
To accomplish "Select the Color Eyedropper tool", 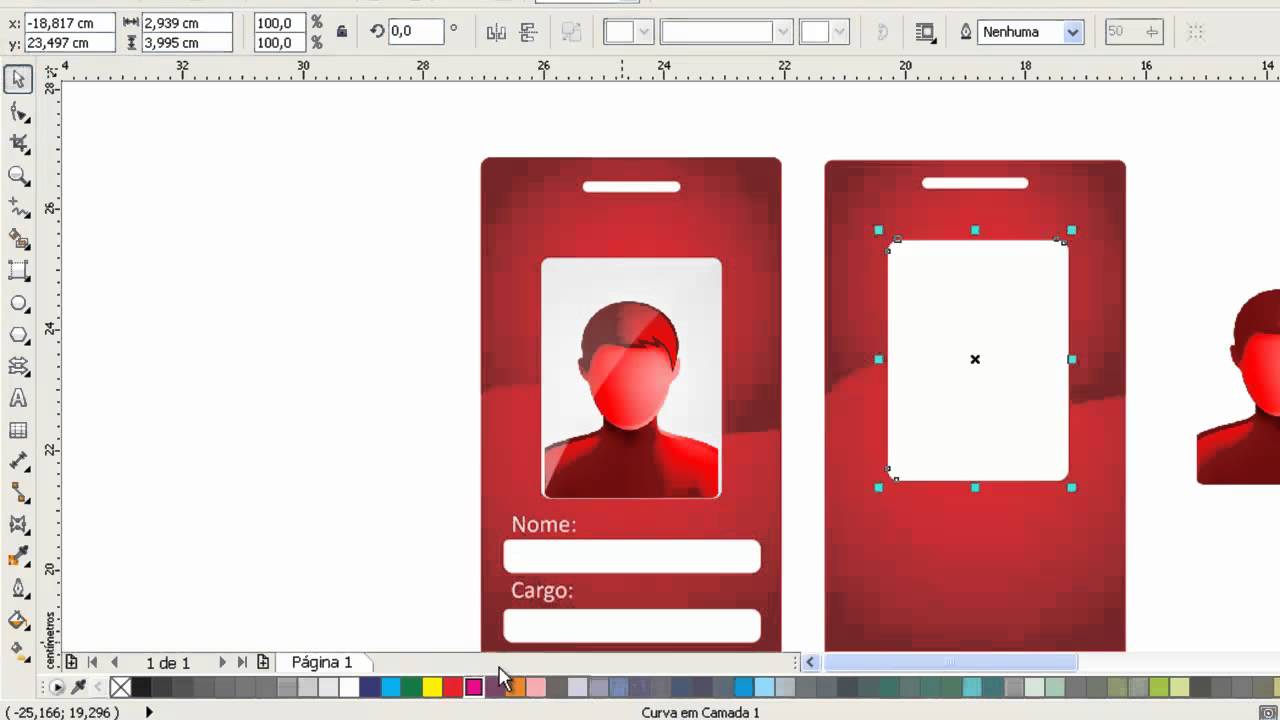I will click(18, 557).
